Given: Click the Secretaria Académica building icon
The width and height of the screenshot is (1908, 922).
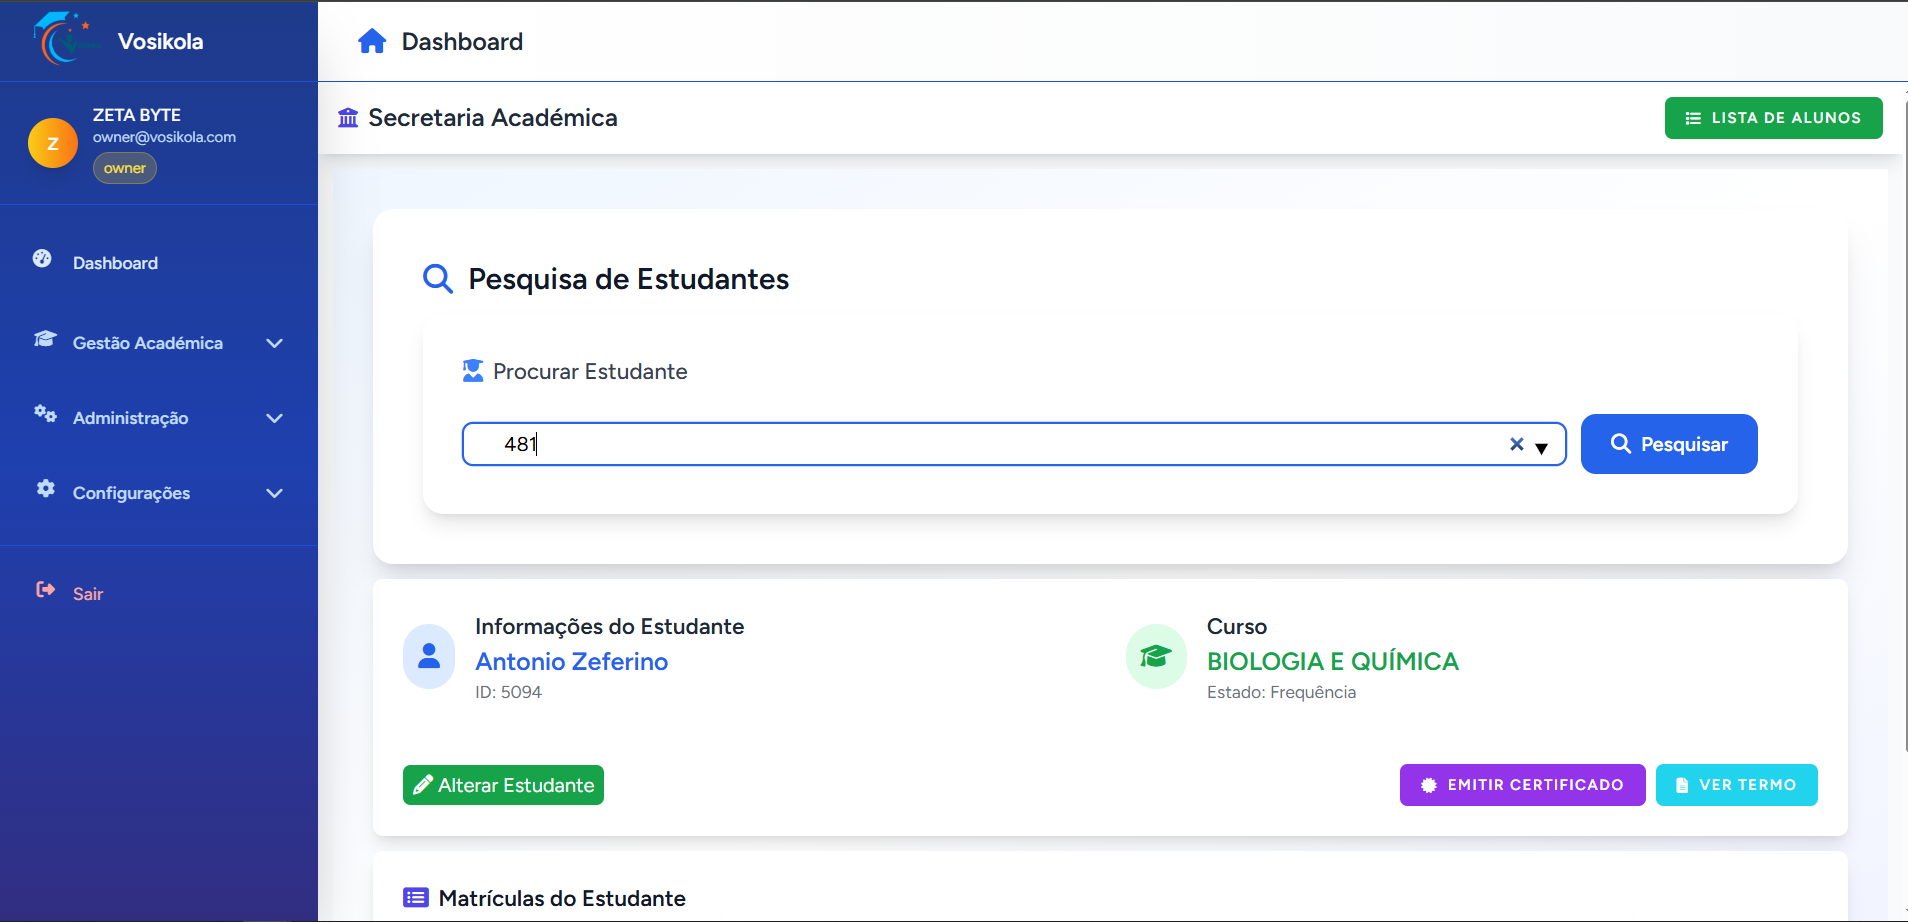Looking at the screenshot, I should (x=348, y=118).
